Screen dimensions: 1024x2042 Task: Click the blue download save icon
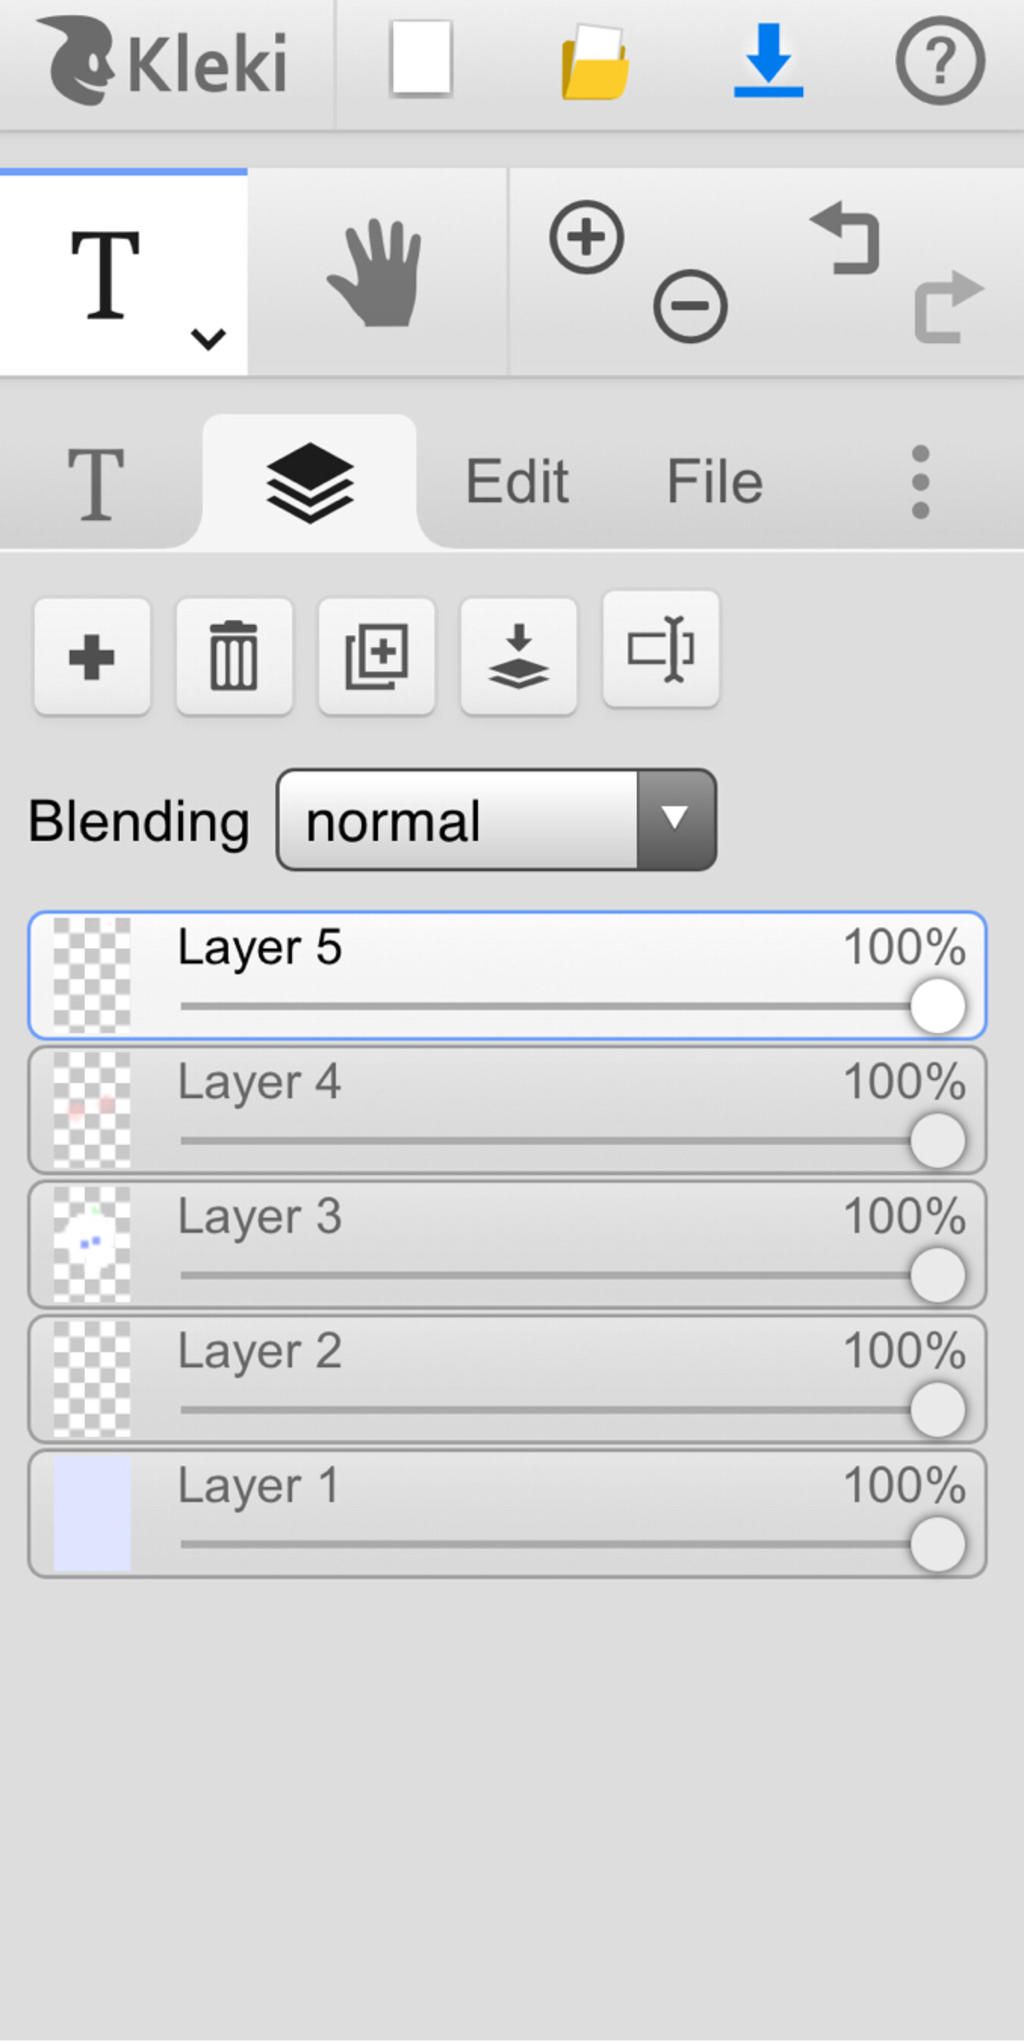pos(768,62)
